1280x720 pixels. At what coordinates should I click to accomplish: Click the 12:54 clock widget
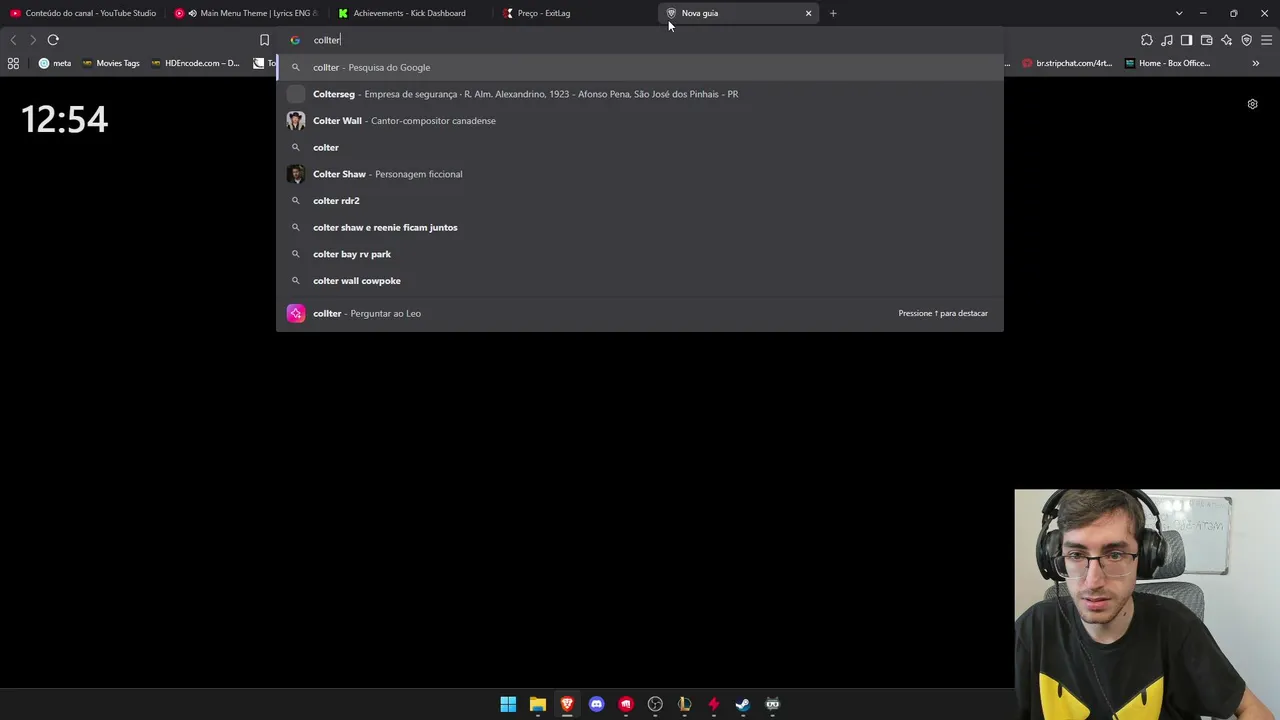point(64,120)
